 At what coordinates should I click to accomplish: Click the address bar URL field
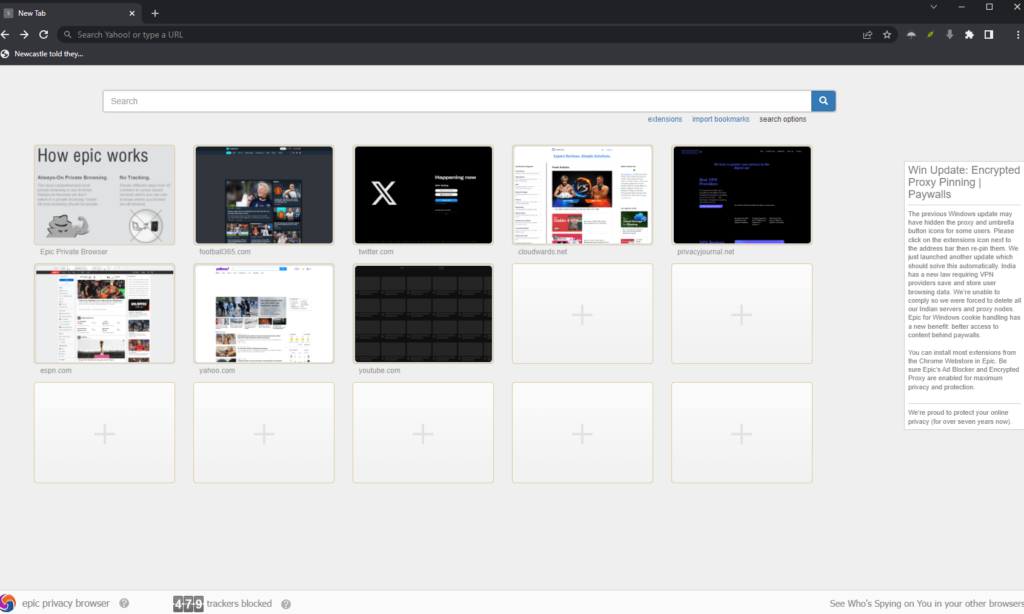[x=457, y=35]
